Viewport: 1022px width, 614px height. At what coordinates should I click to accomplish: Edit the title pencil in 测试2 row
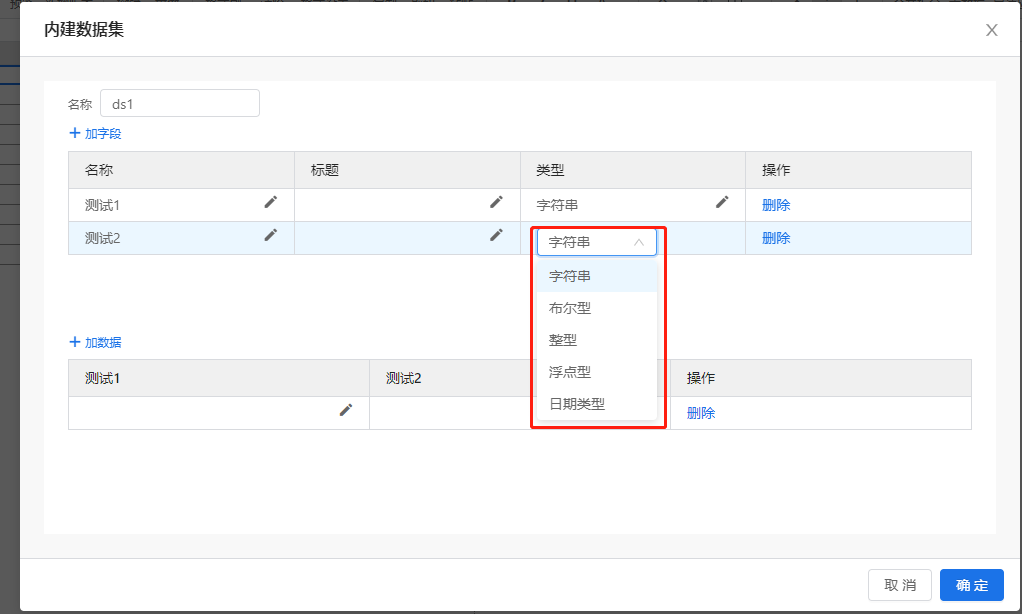click(x=496, y=235)
